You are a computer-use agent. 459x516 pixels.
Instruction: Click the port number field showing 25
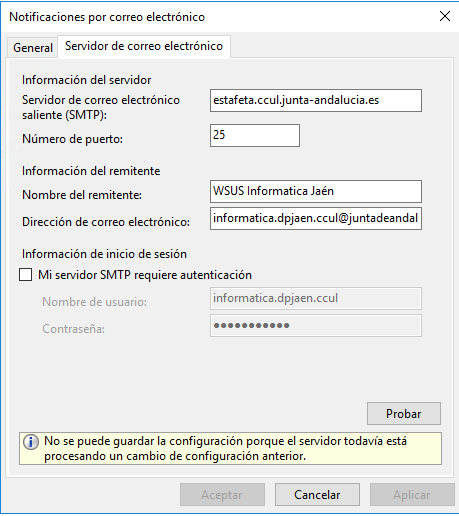click(255, 135)
